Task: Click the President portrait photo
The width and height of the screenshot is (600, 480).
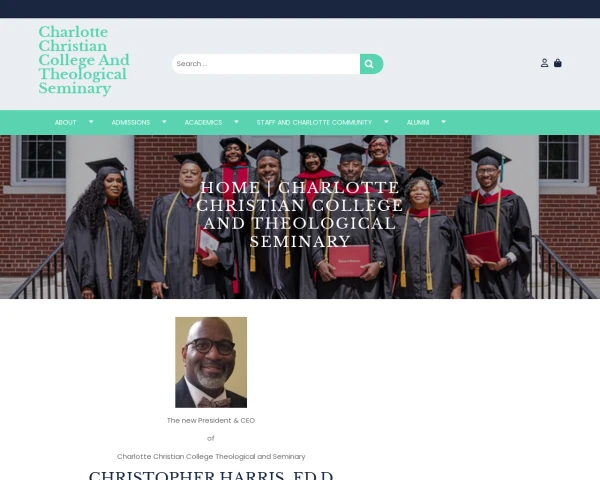Action: (211, 362)
